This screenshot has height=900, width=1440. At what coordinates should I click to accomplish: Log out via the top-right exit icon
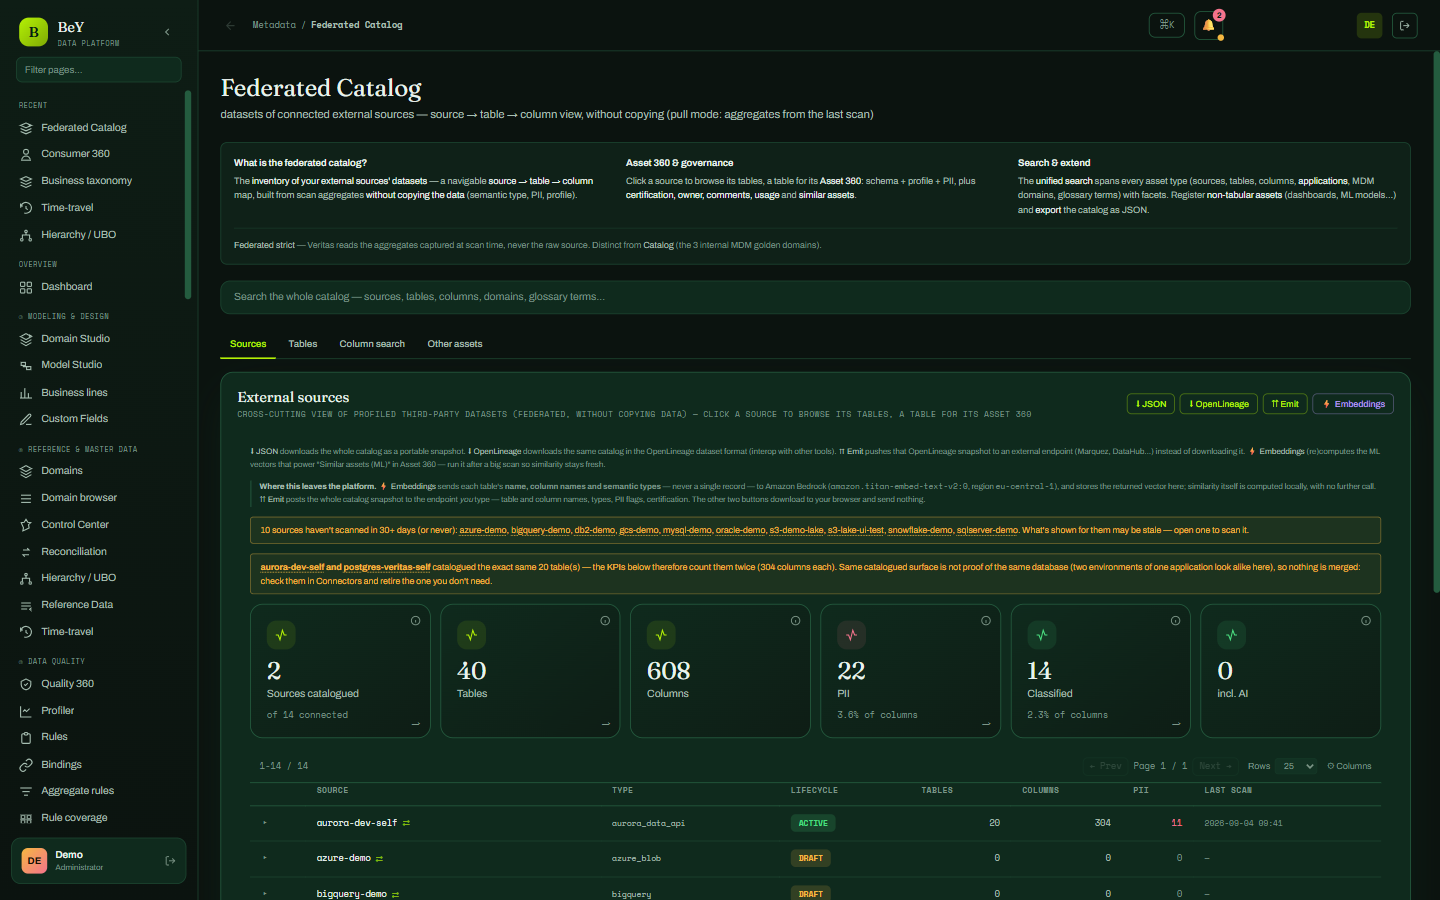click(1405, 25)
